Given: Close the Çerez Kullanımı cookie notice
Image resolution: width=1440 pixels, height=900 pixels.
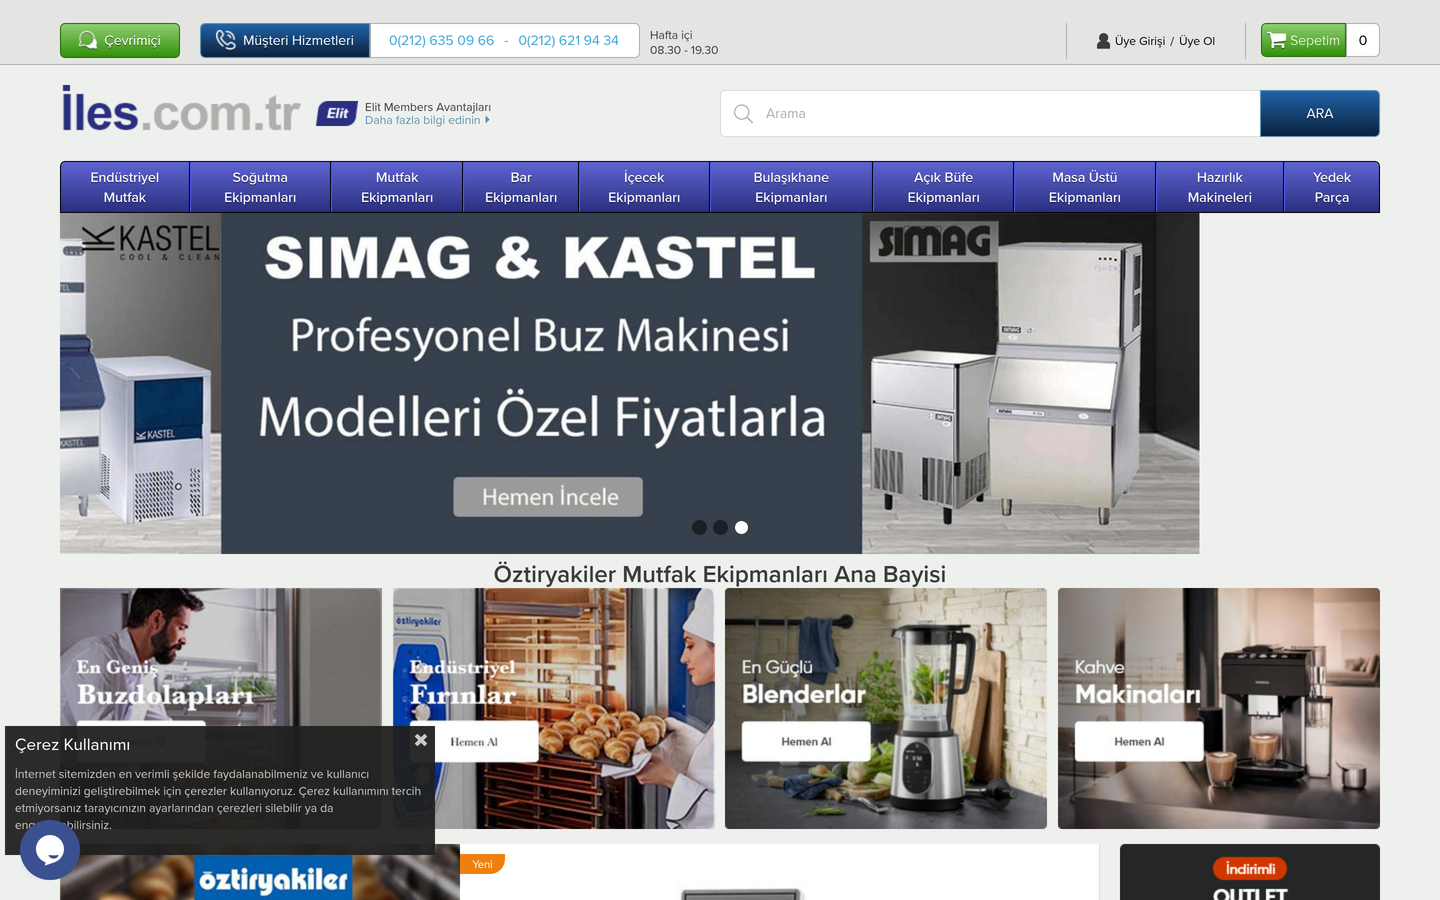Looking at the screenshot, I should click(421, 740).
